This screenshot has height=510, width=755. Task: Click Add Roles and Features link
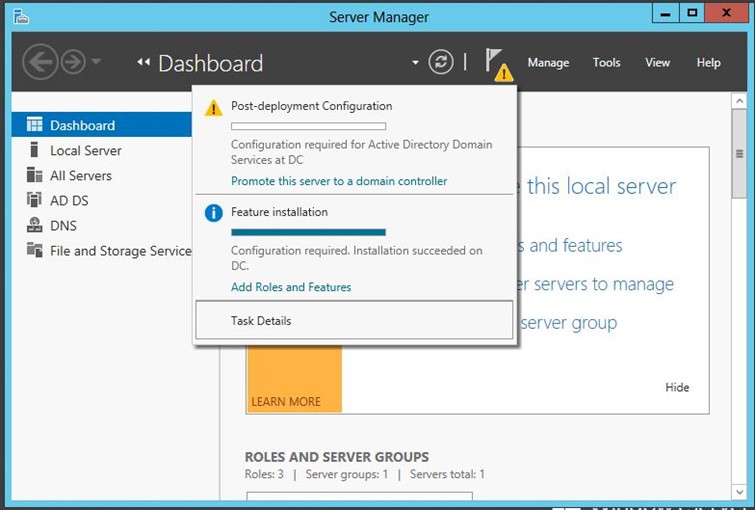click(x=291, y=287)
